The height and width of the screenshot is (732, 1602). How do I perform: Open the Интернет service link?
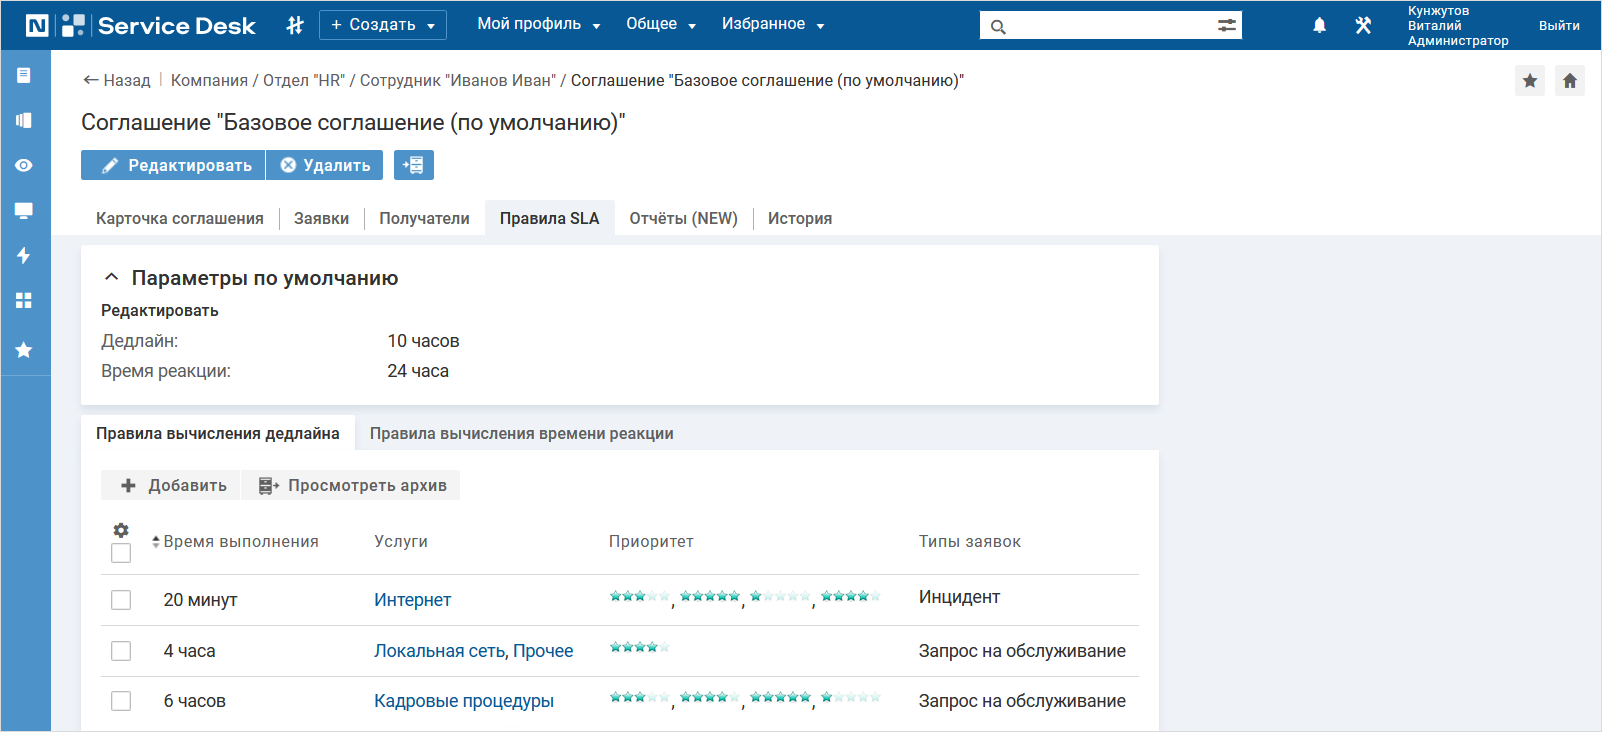413,600
